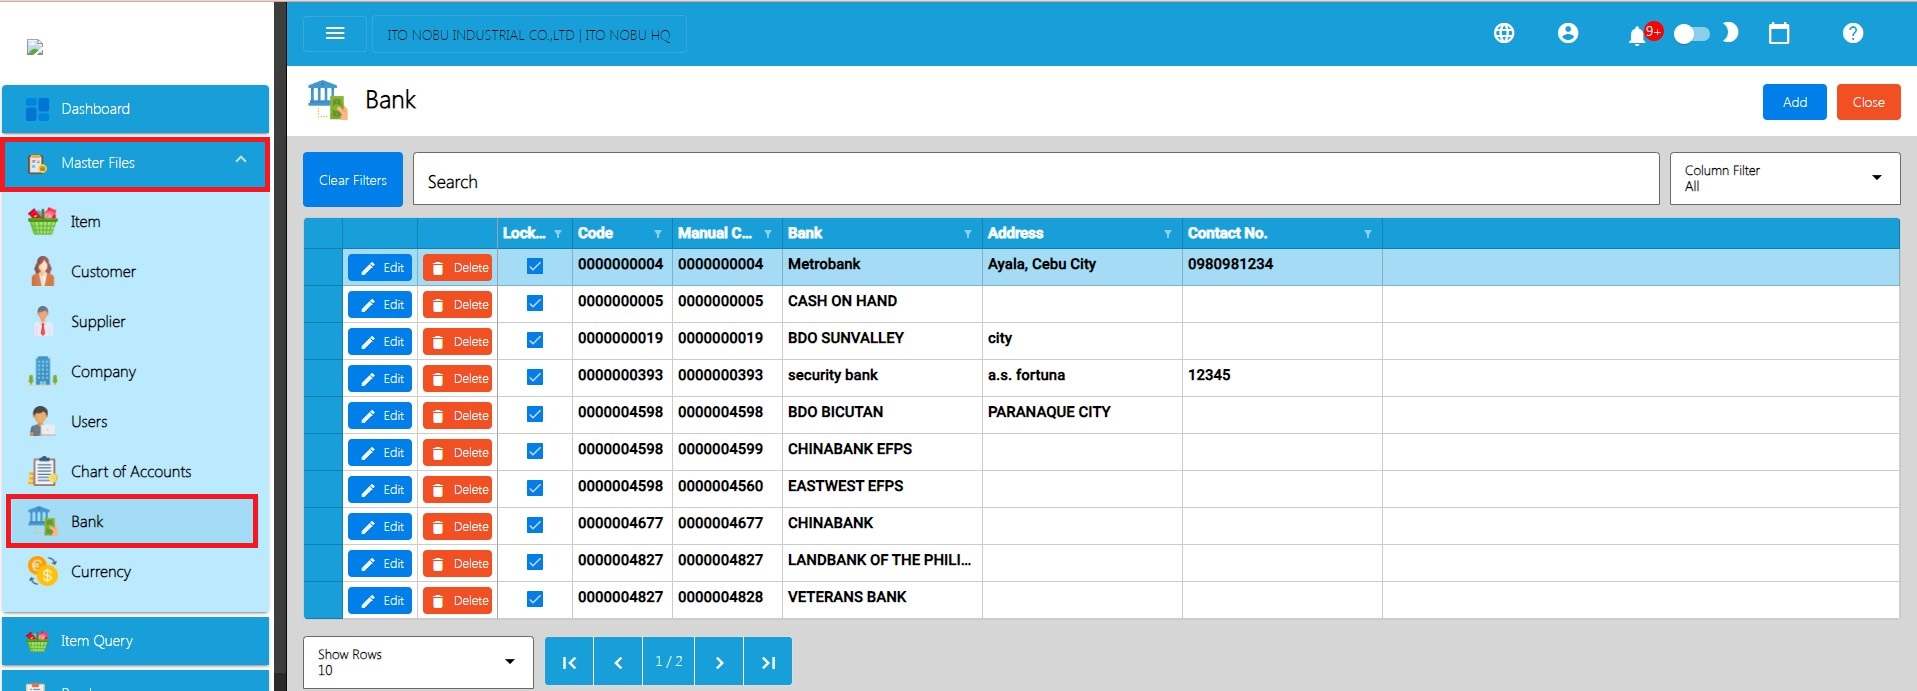
Task: Click into the Search field
Action: (1035, 181)
